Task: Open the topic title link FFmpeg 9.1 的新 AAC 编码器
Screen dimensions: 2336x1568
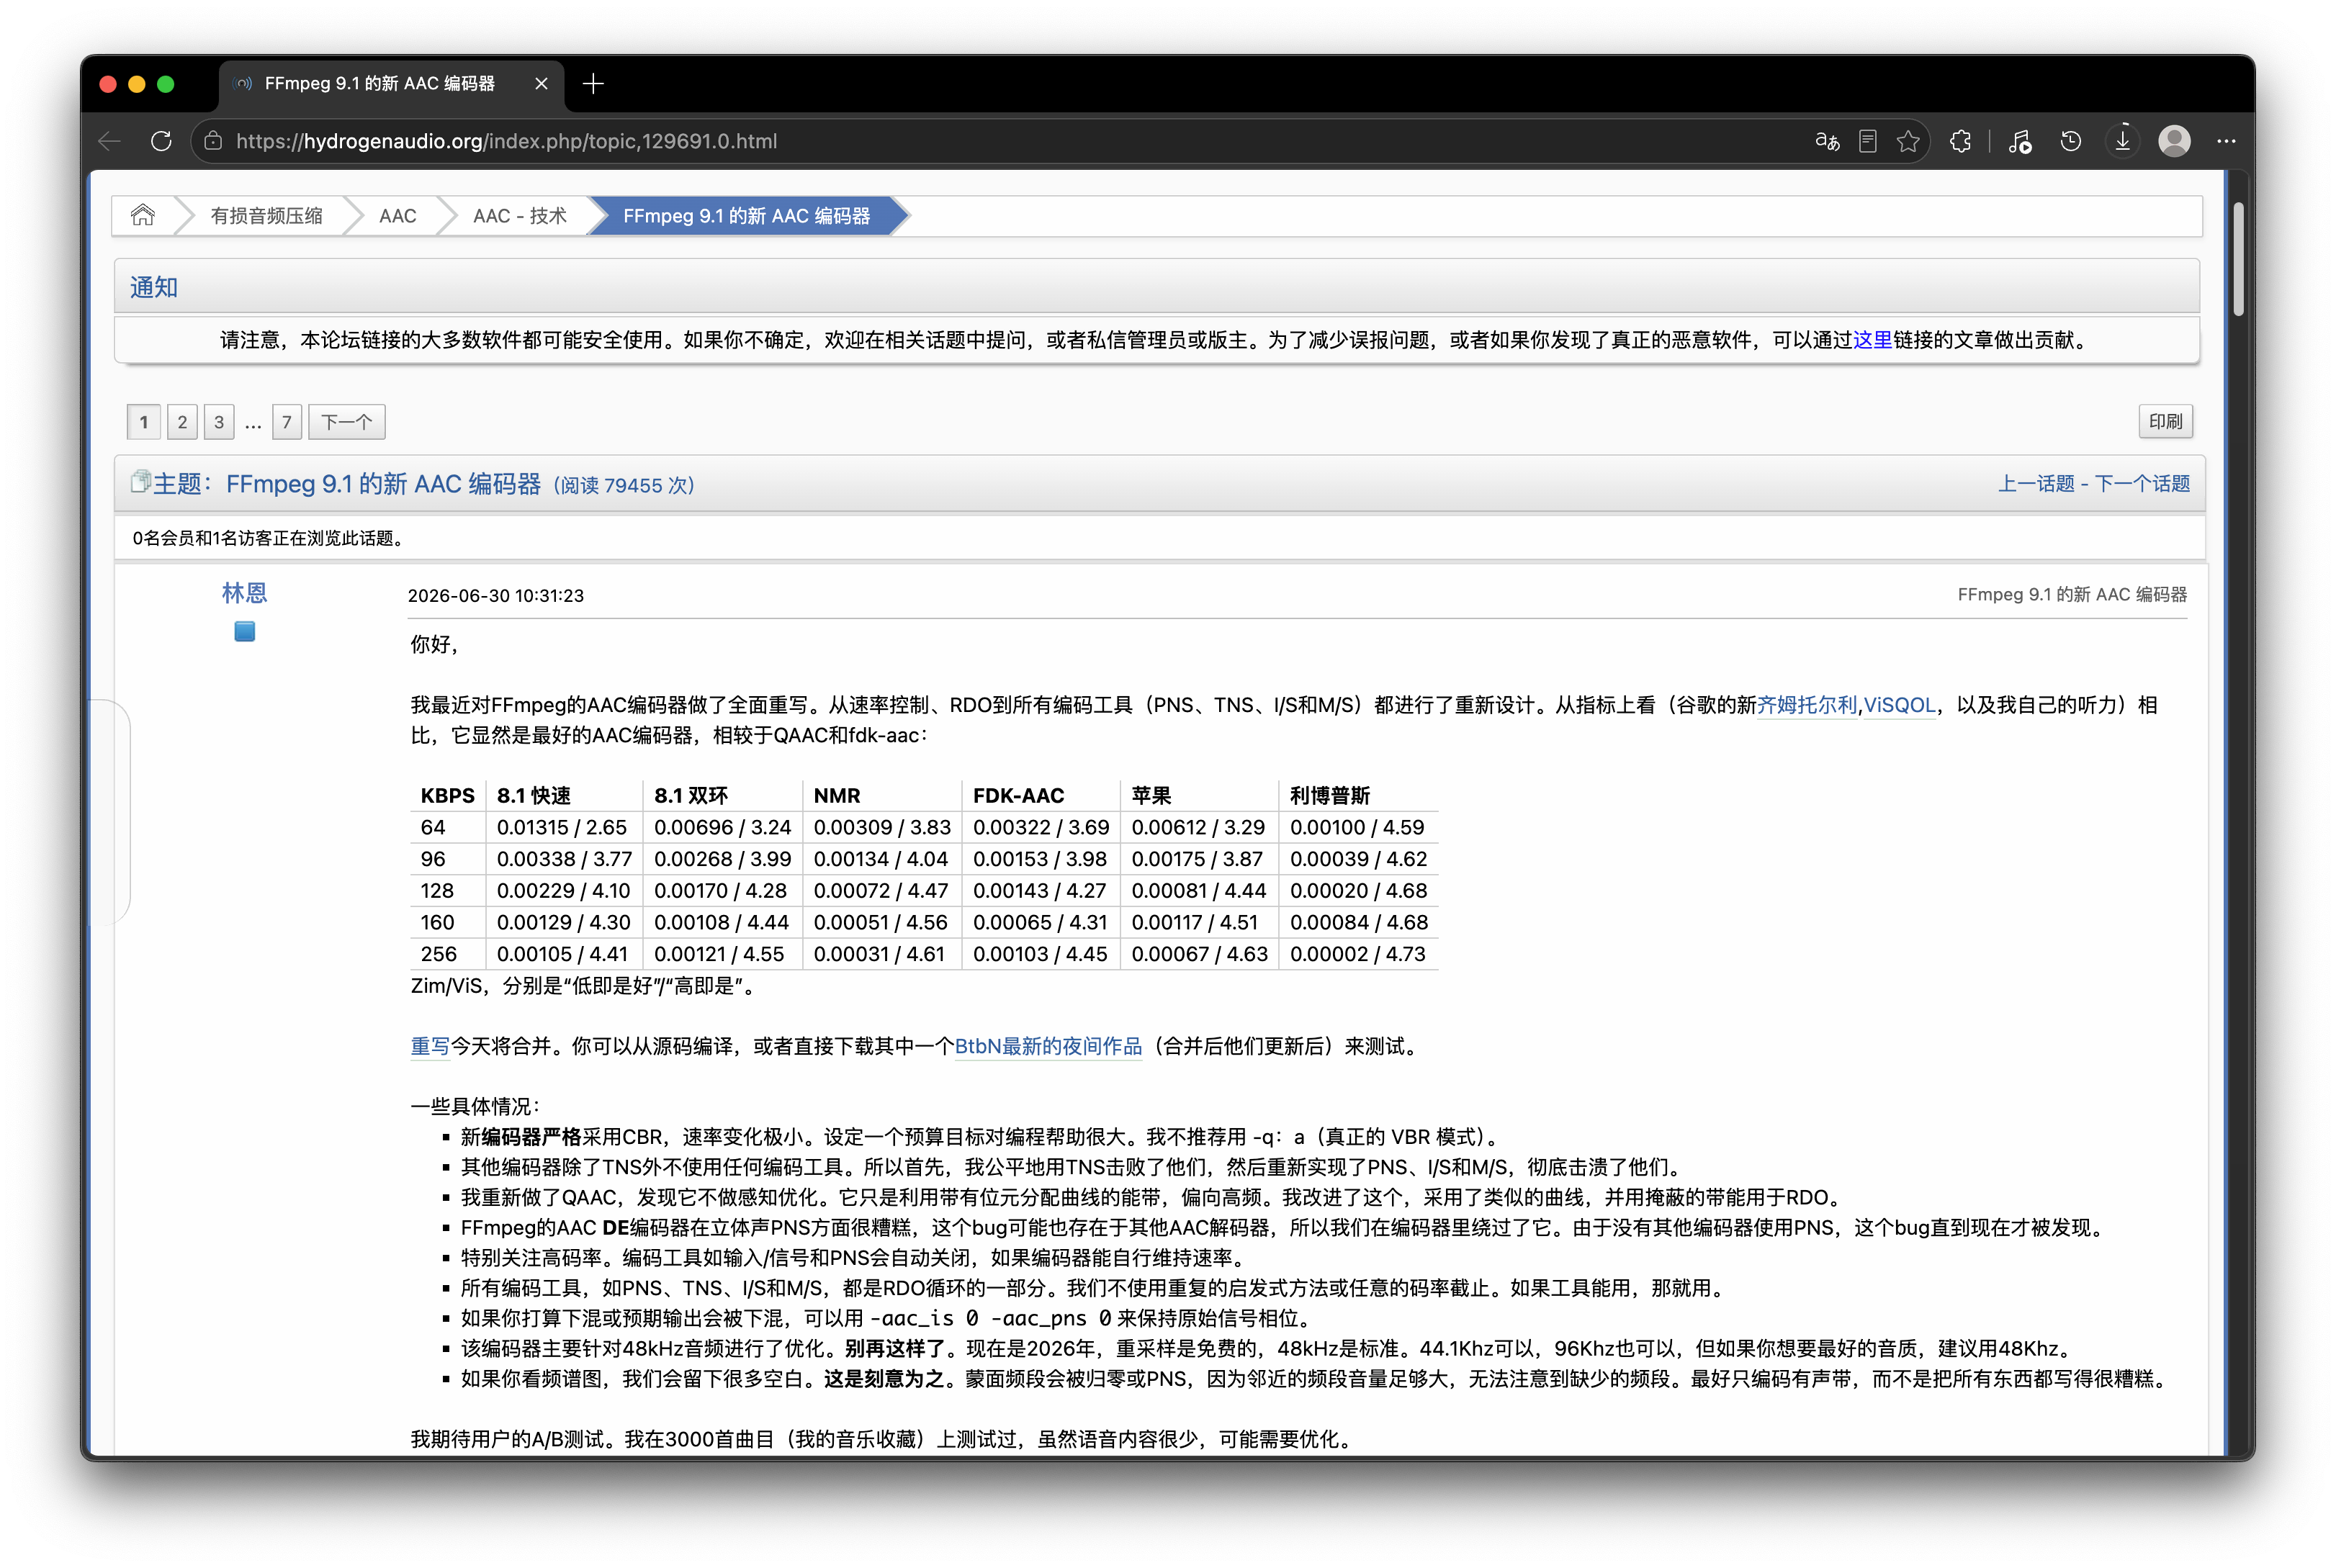Action: click(383, 484)
